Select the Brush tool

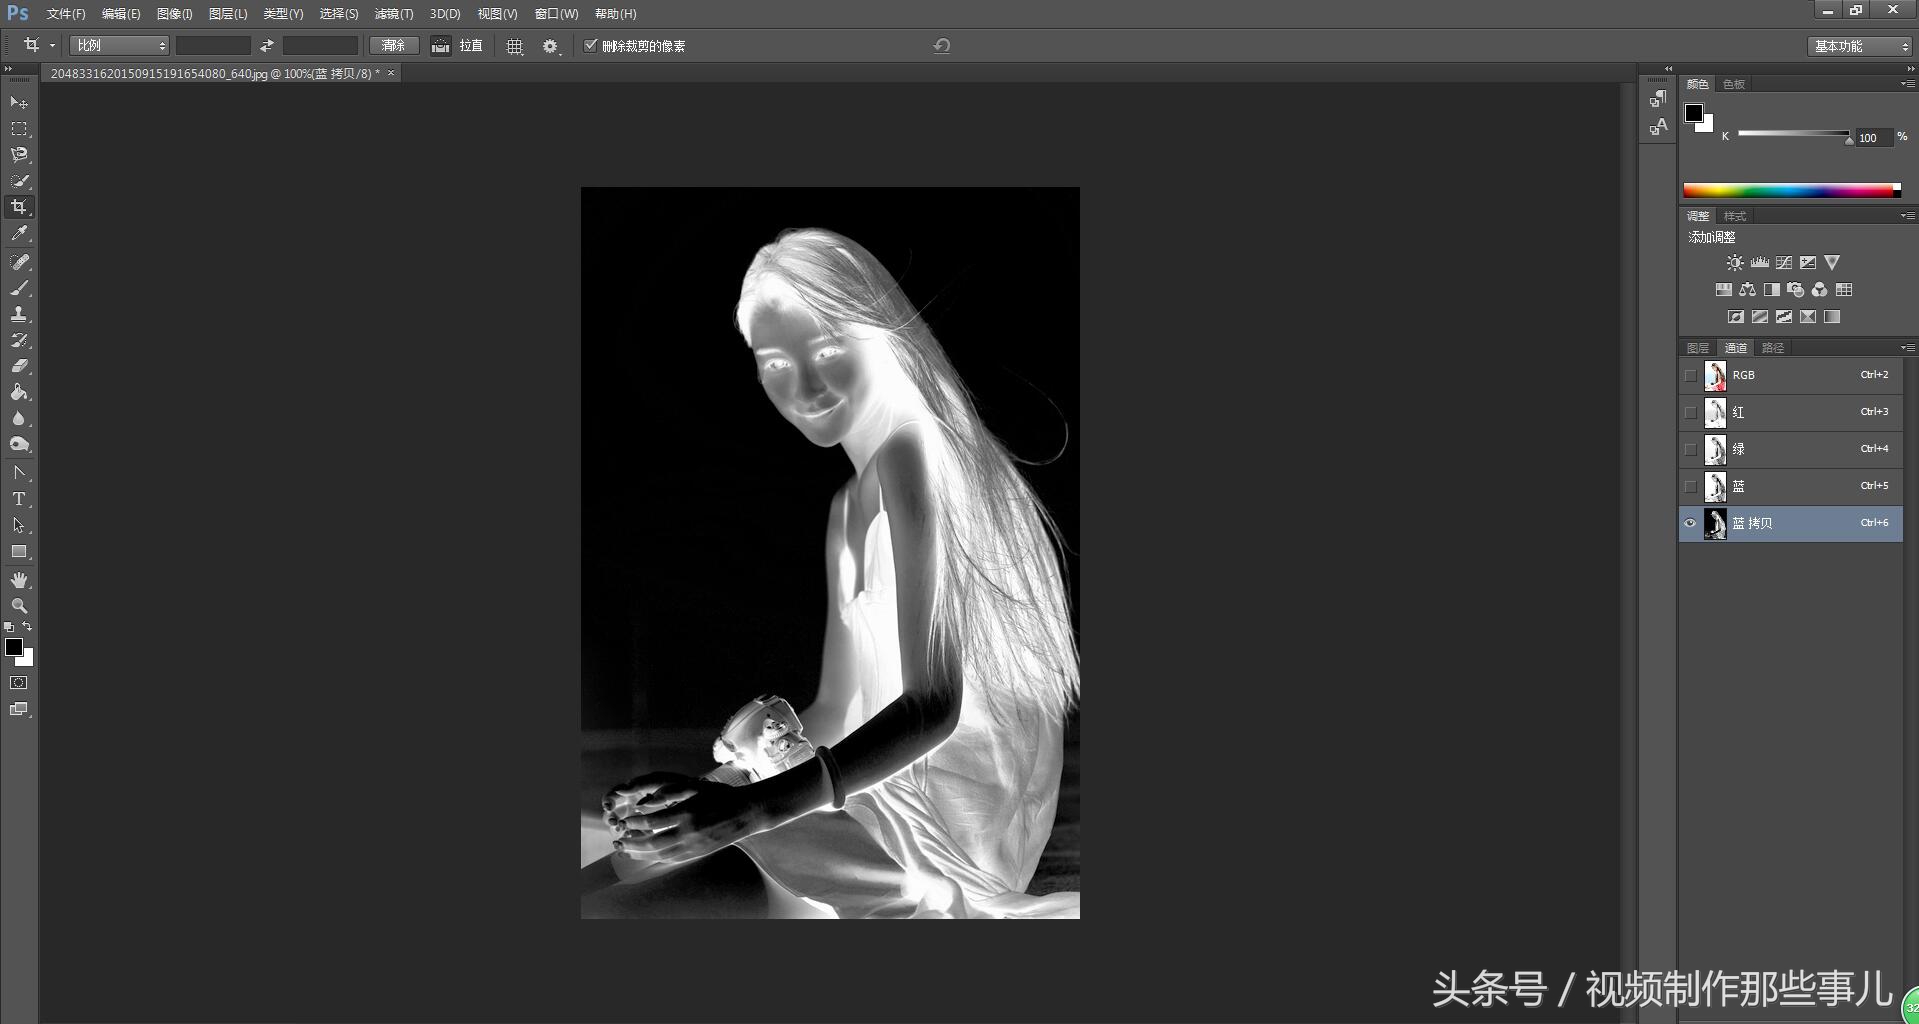tap(19, 288)
